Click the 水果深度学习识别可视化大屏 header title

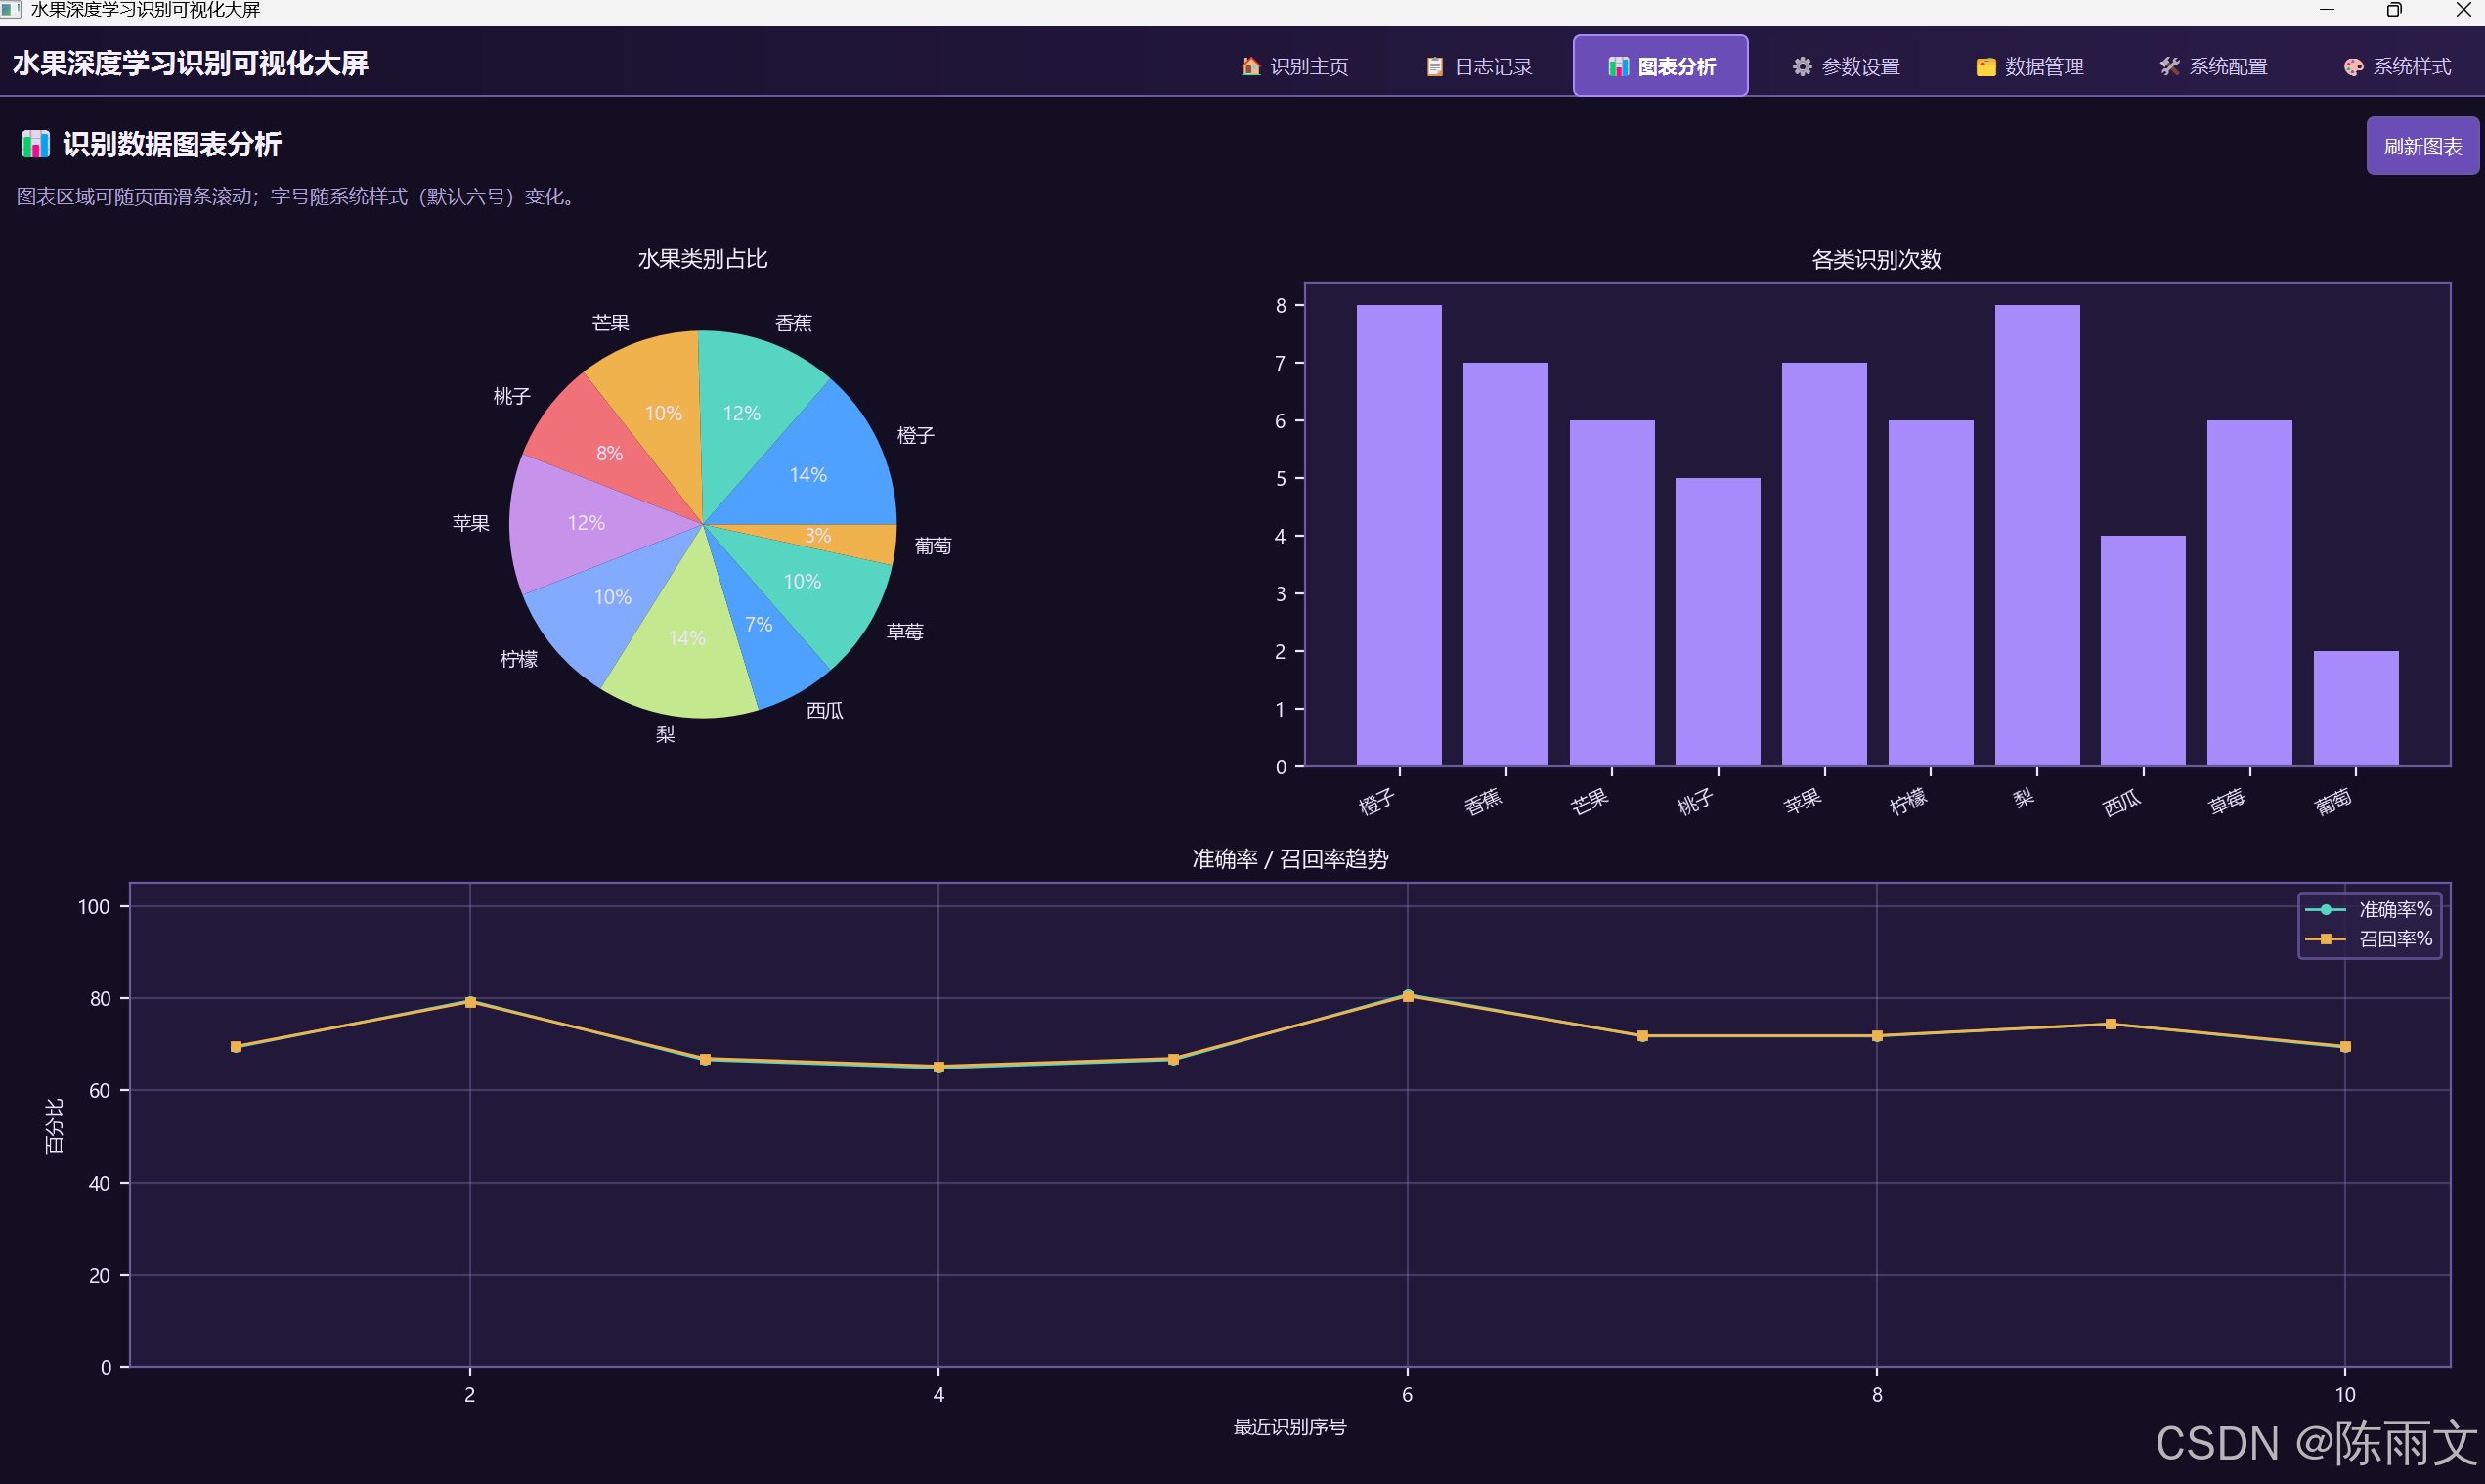(x=190, y=64)
